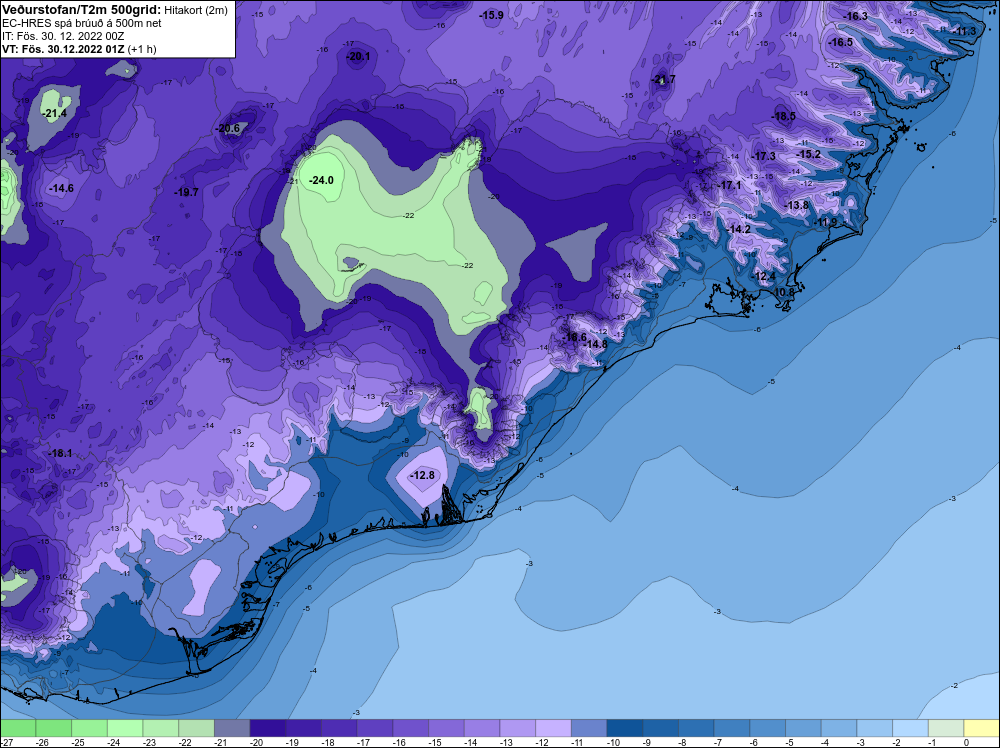Click the "Hitakort (2m)" header text
This screenshot has height=748, width=1000.
tap(195, 10)
